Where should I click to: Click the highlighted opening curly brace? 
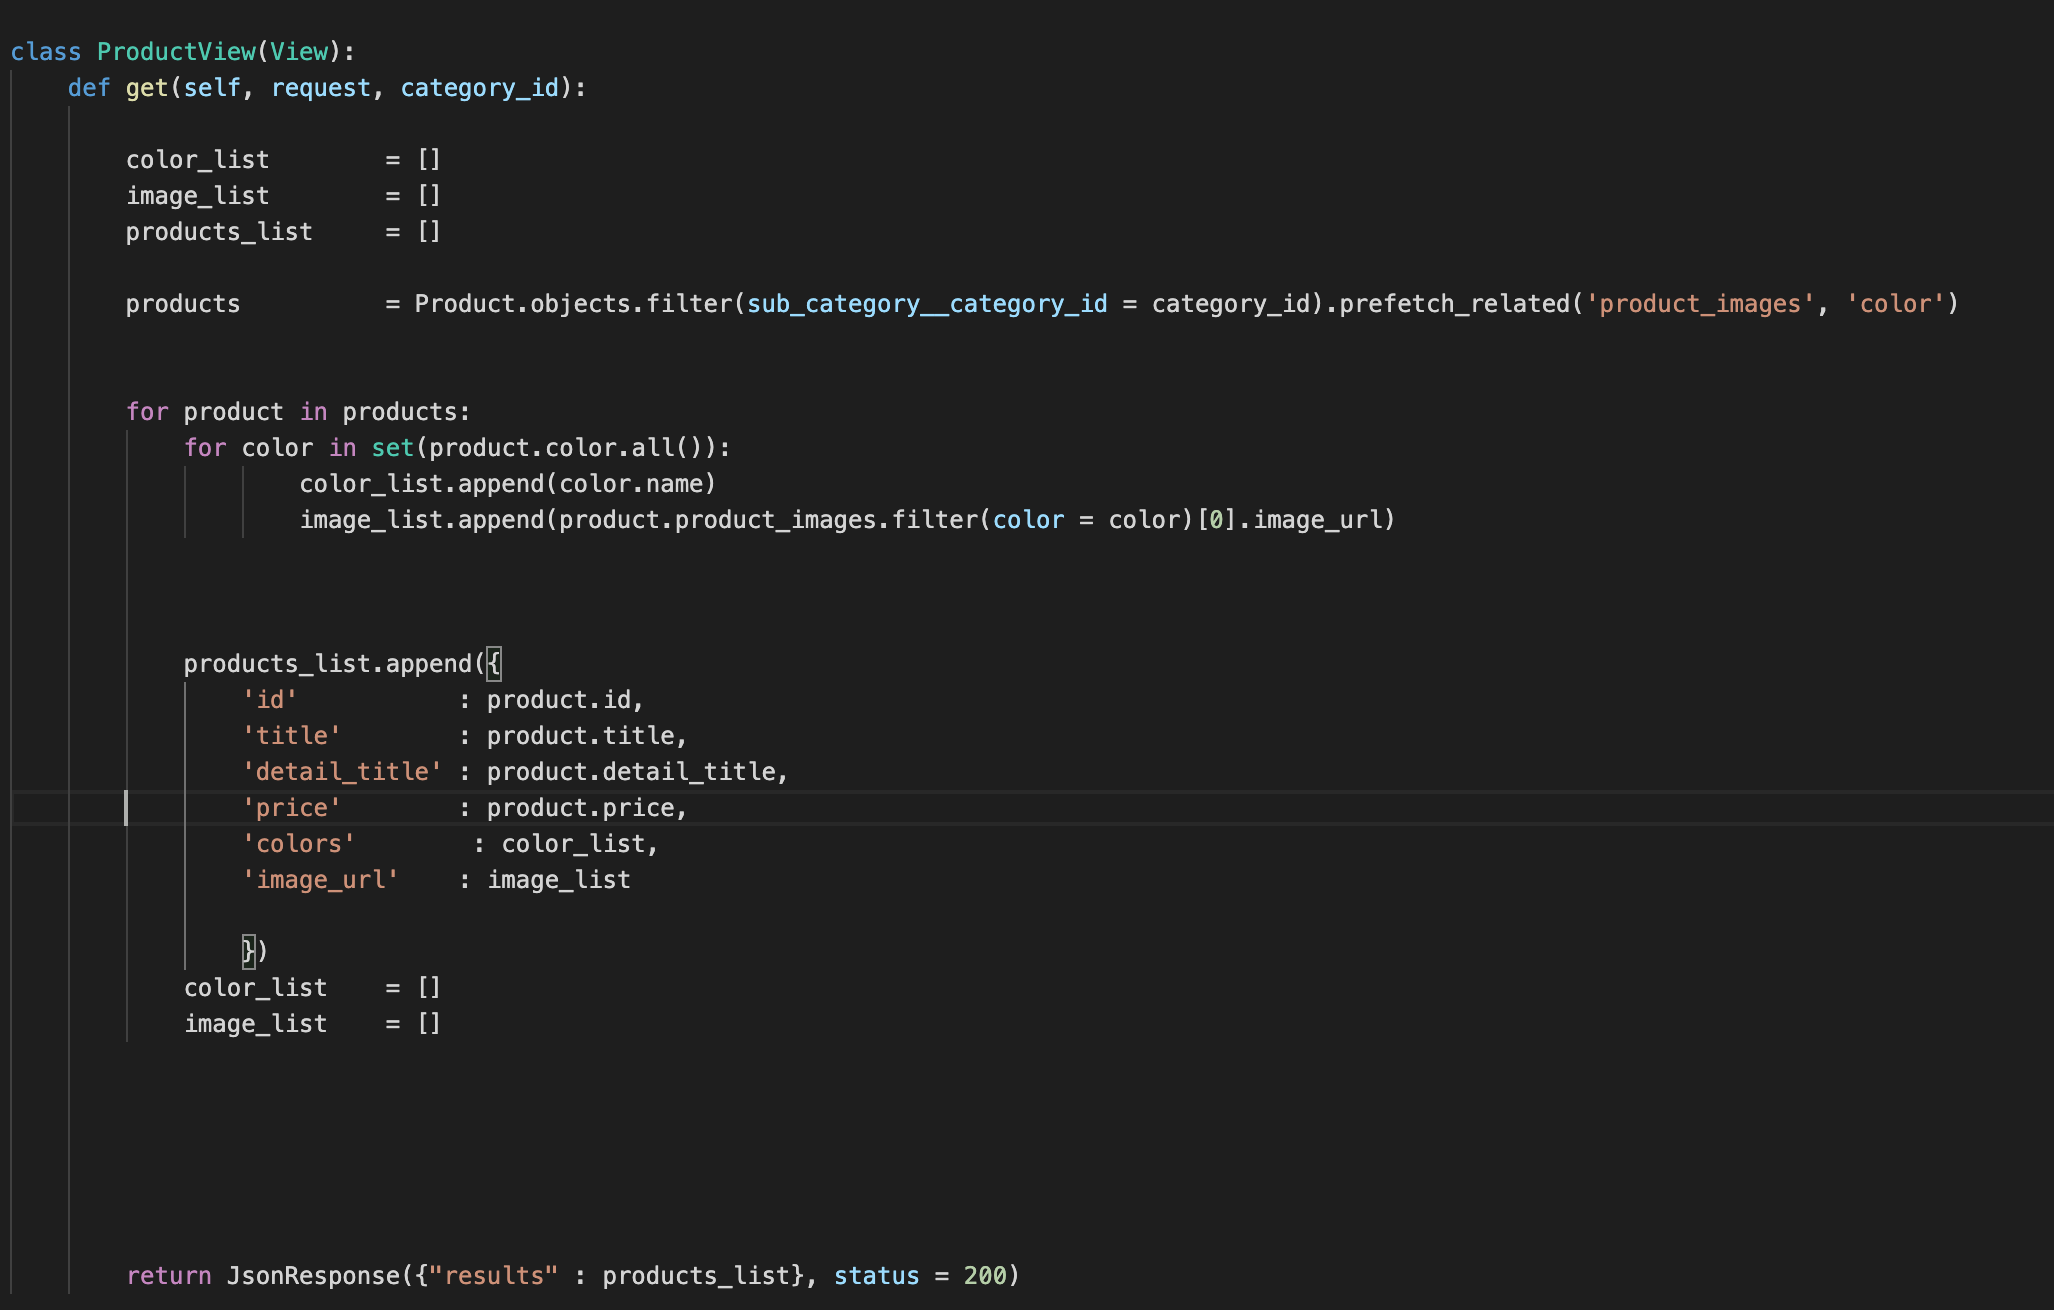[494, 664]
